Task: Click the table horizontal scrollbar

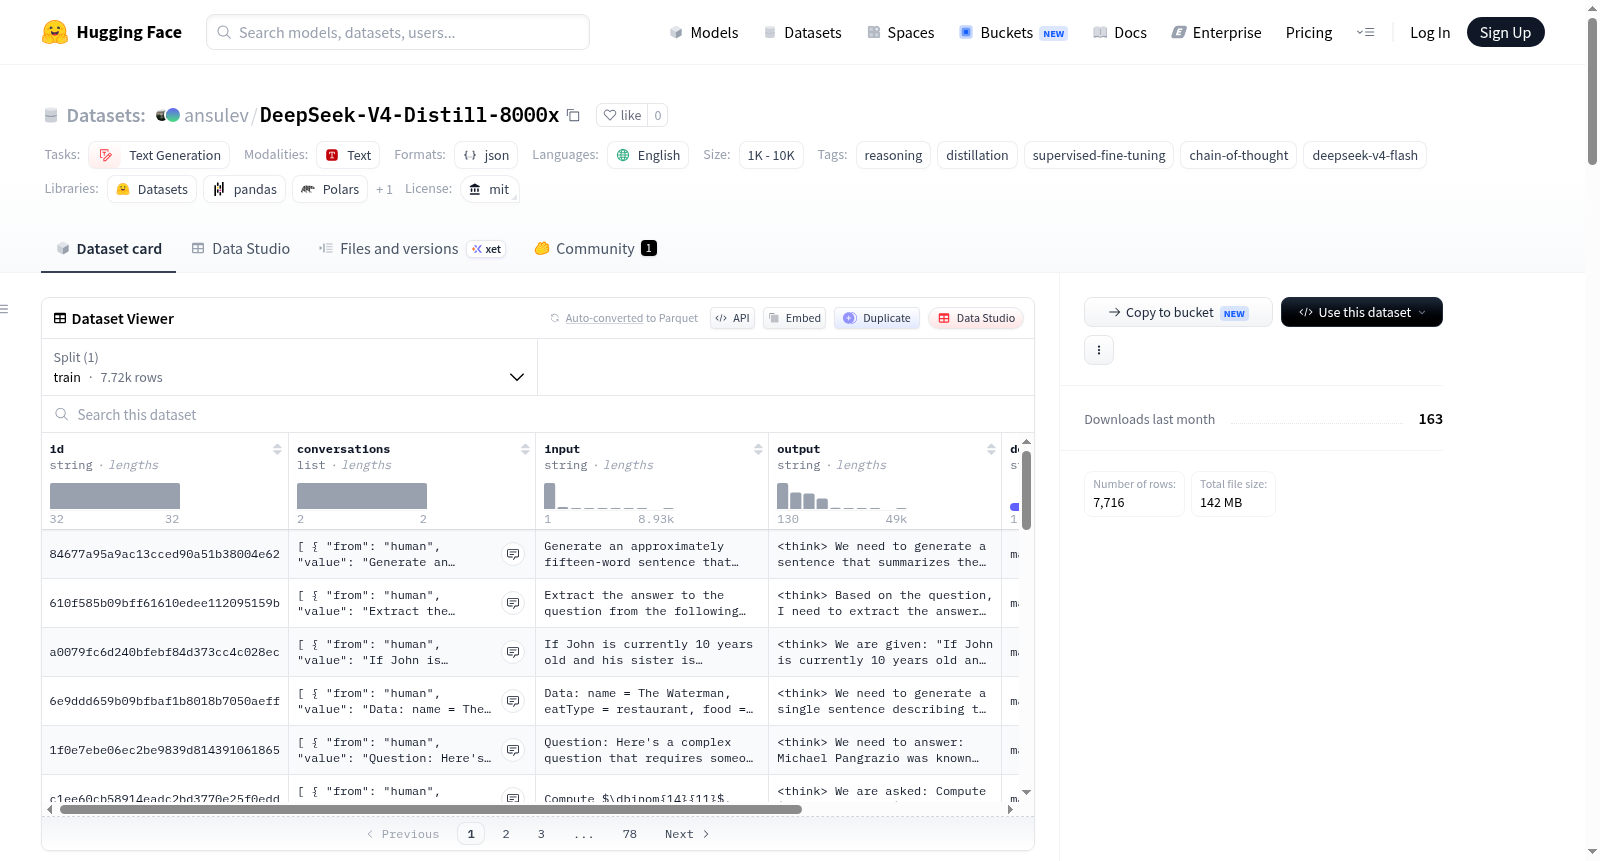Action: (431, 809)
